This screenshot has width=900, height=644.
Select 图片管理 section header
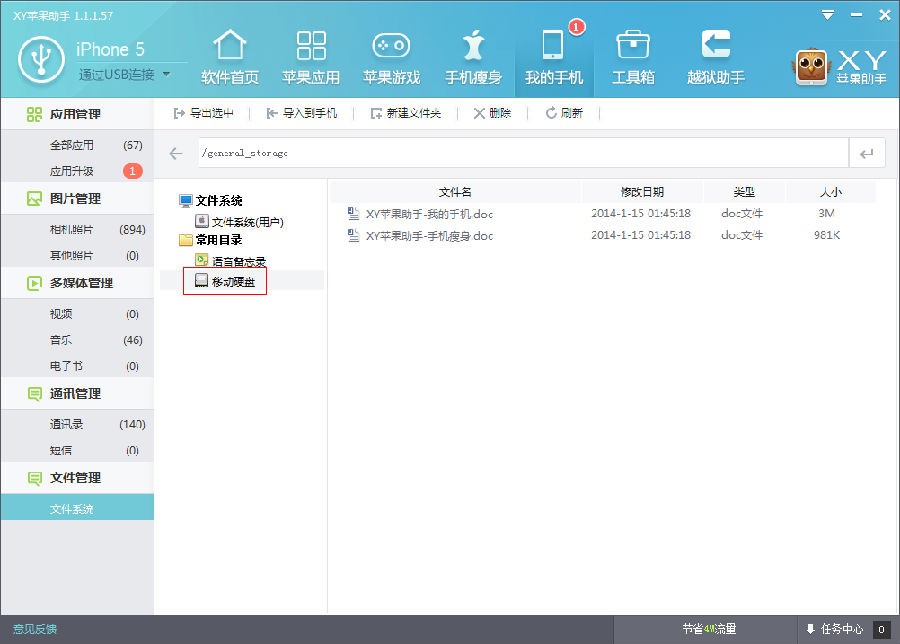77,199
